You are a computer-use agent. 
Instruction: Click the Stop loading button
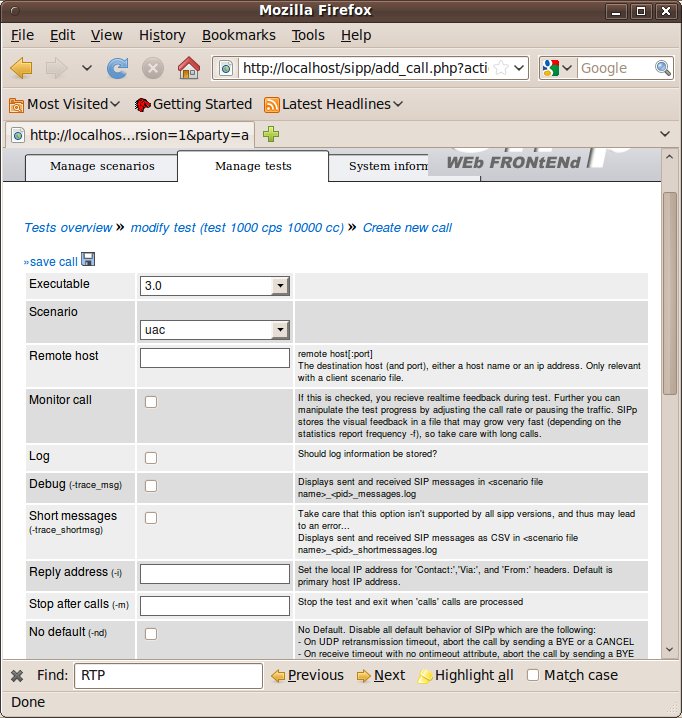pyautogui.click(x=153, y=69)
